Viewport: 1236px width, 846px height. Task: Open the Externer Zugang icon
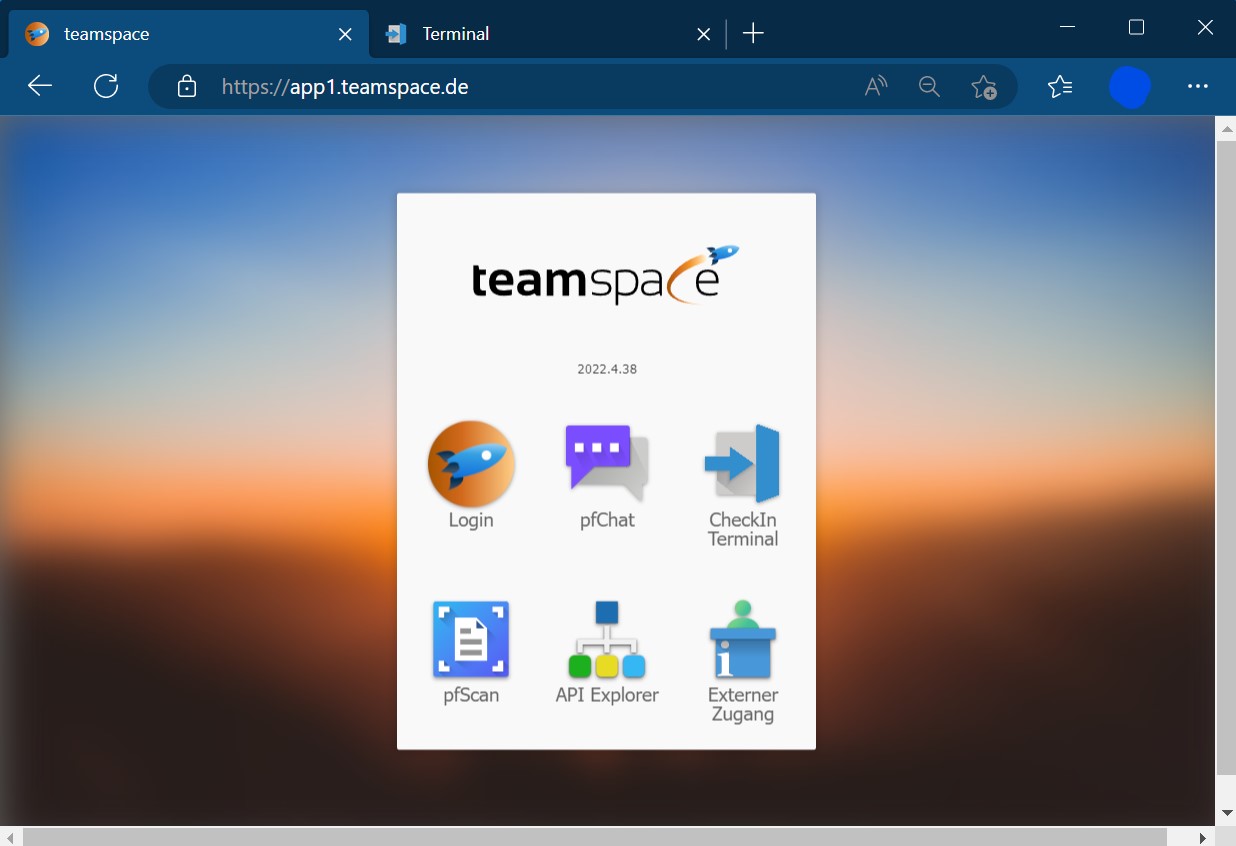(742, 639)
